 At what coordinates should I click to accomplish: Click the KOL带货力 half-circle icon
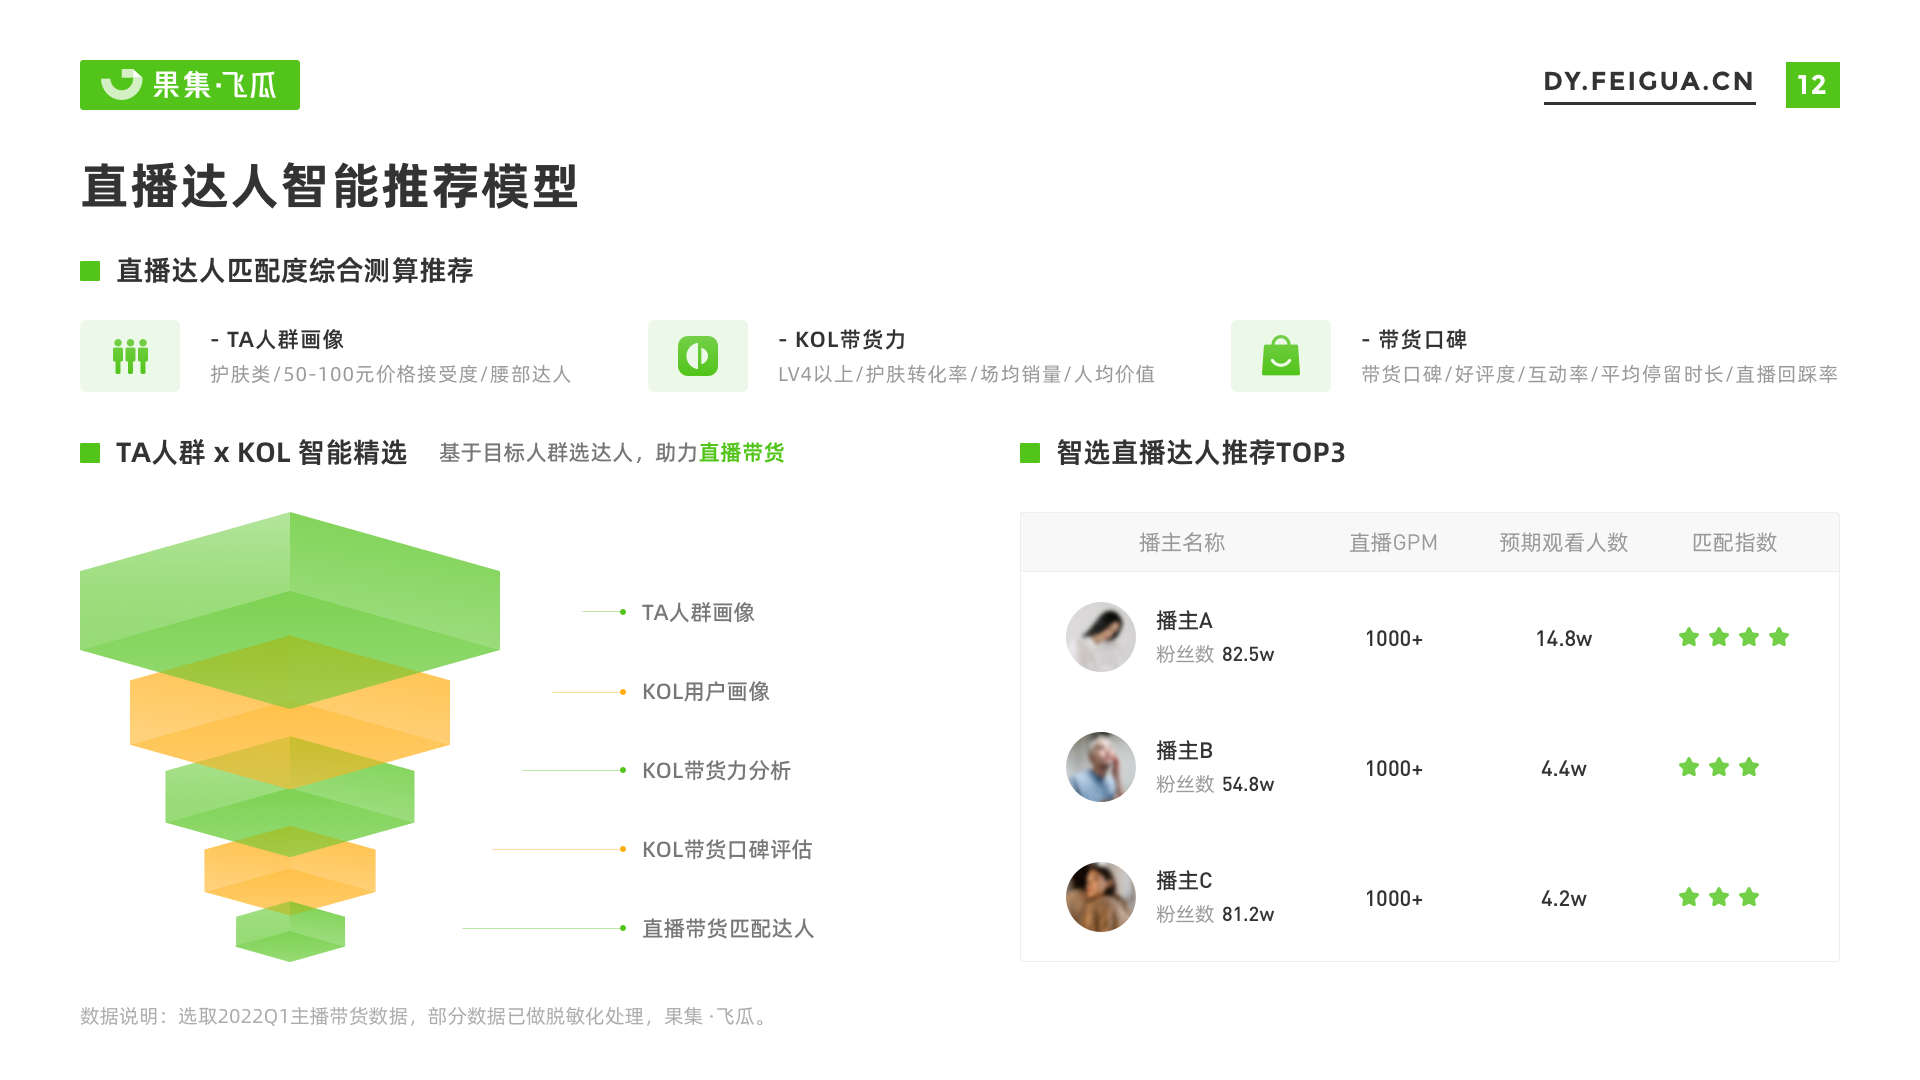point(698,356)
